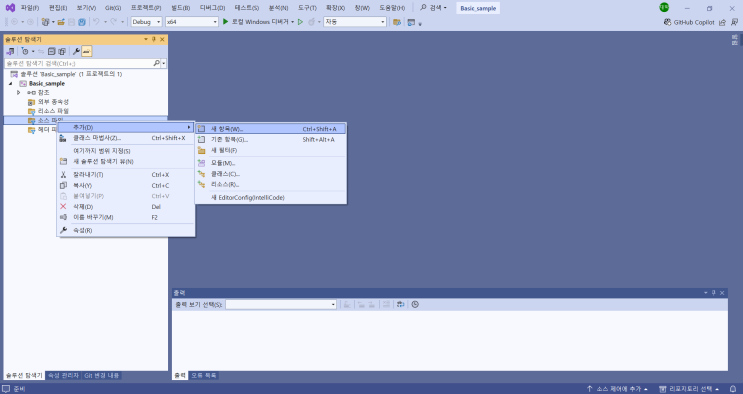Click the Show All Files icon in Solution Explorer

pos(62,51)
